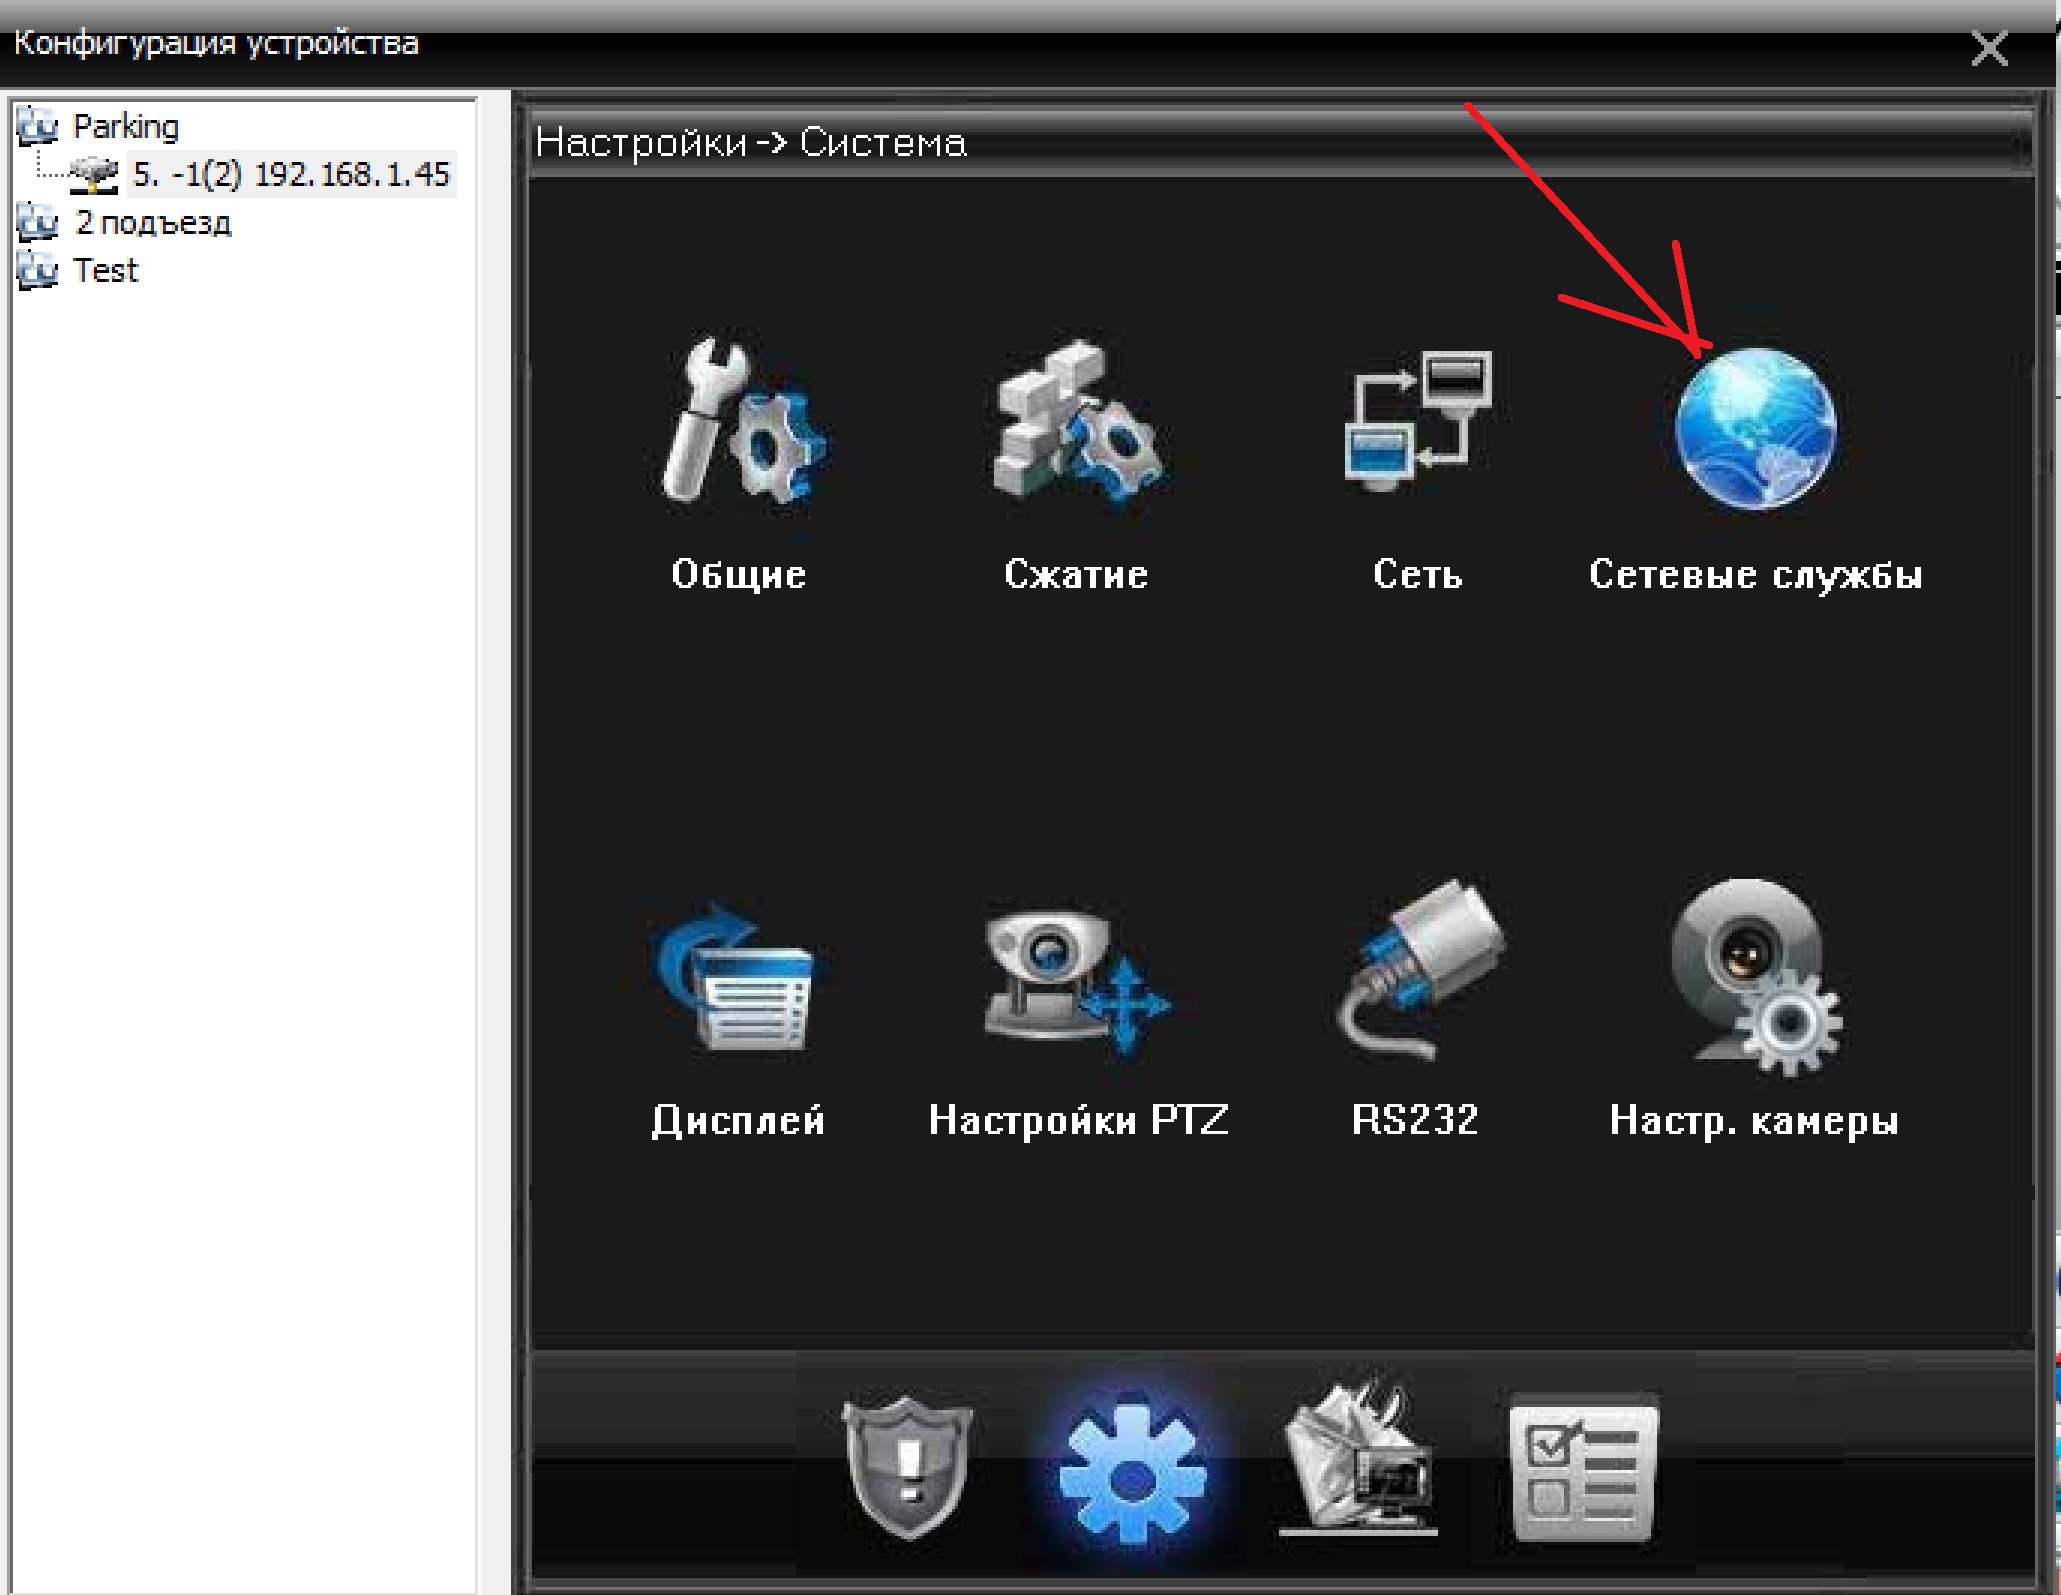
Task: Switch to the alarm shield tab at the bottom
Action: 907,1465
